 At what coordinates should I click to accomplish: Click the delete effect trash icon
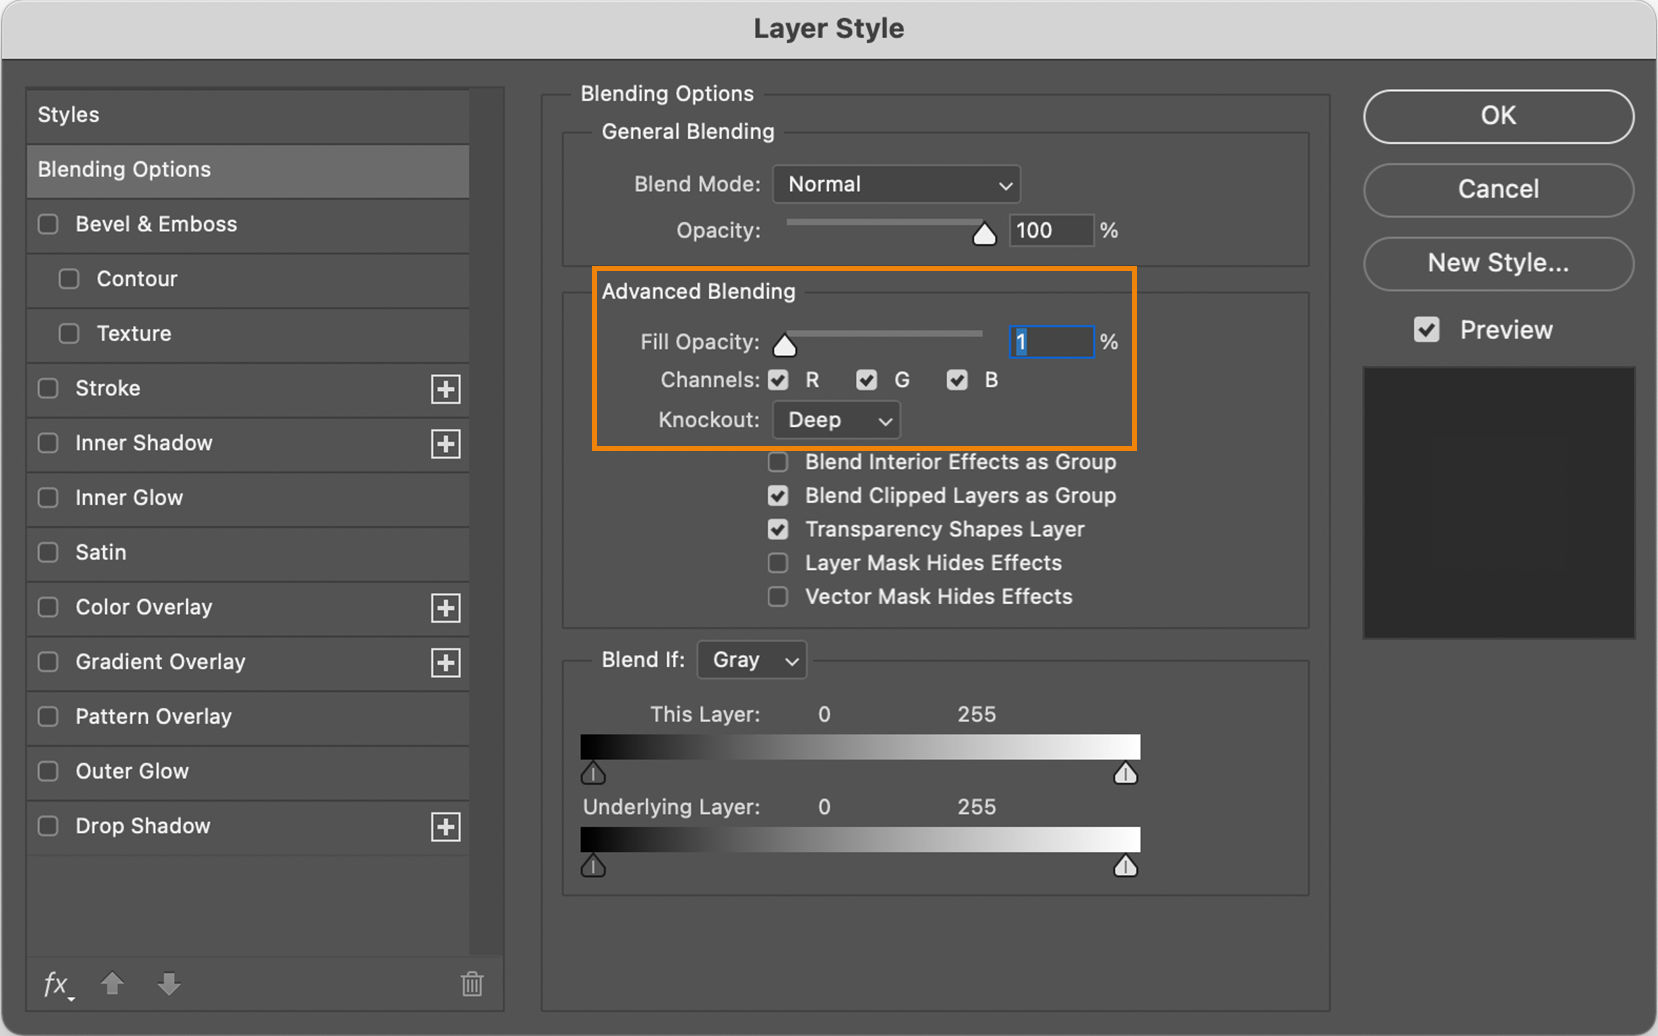click(x=472, y=984)
